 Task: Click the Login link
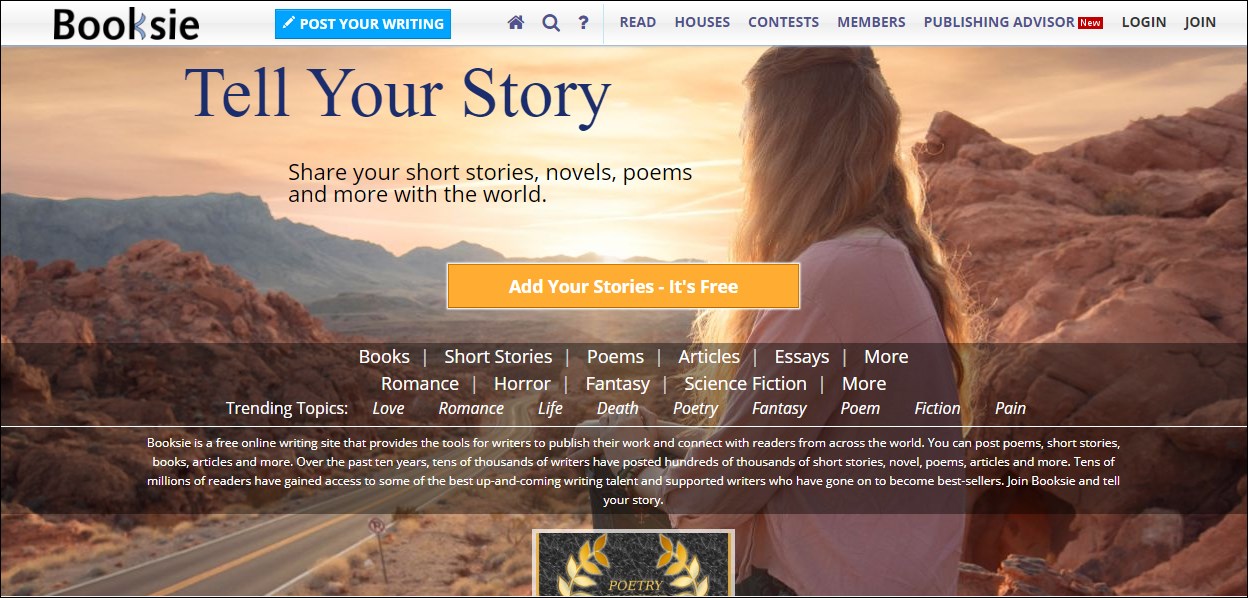1144,22
